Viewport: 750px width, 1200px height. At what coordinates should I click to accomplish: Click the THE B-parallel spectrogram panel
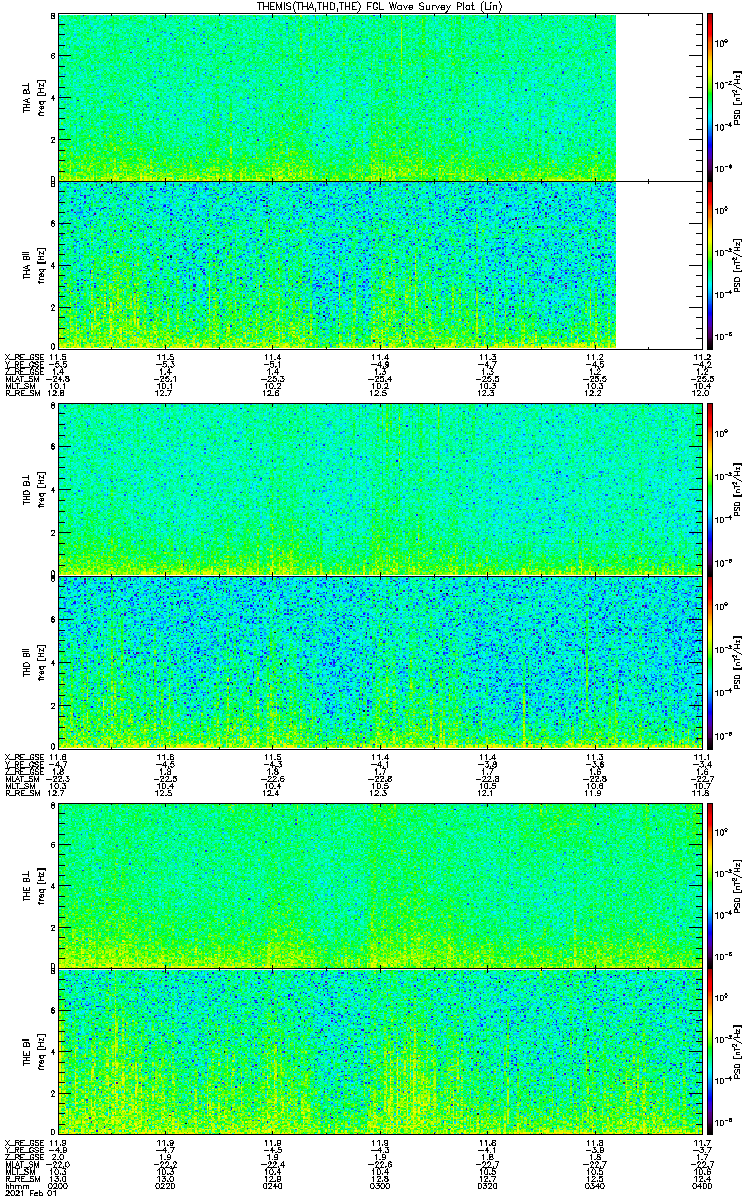pos(380,1050)
